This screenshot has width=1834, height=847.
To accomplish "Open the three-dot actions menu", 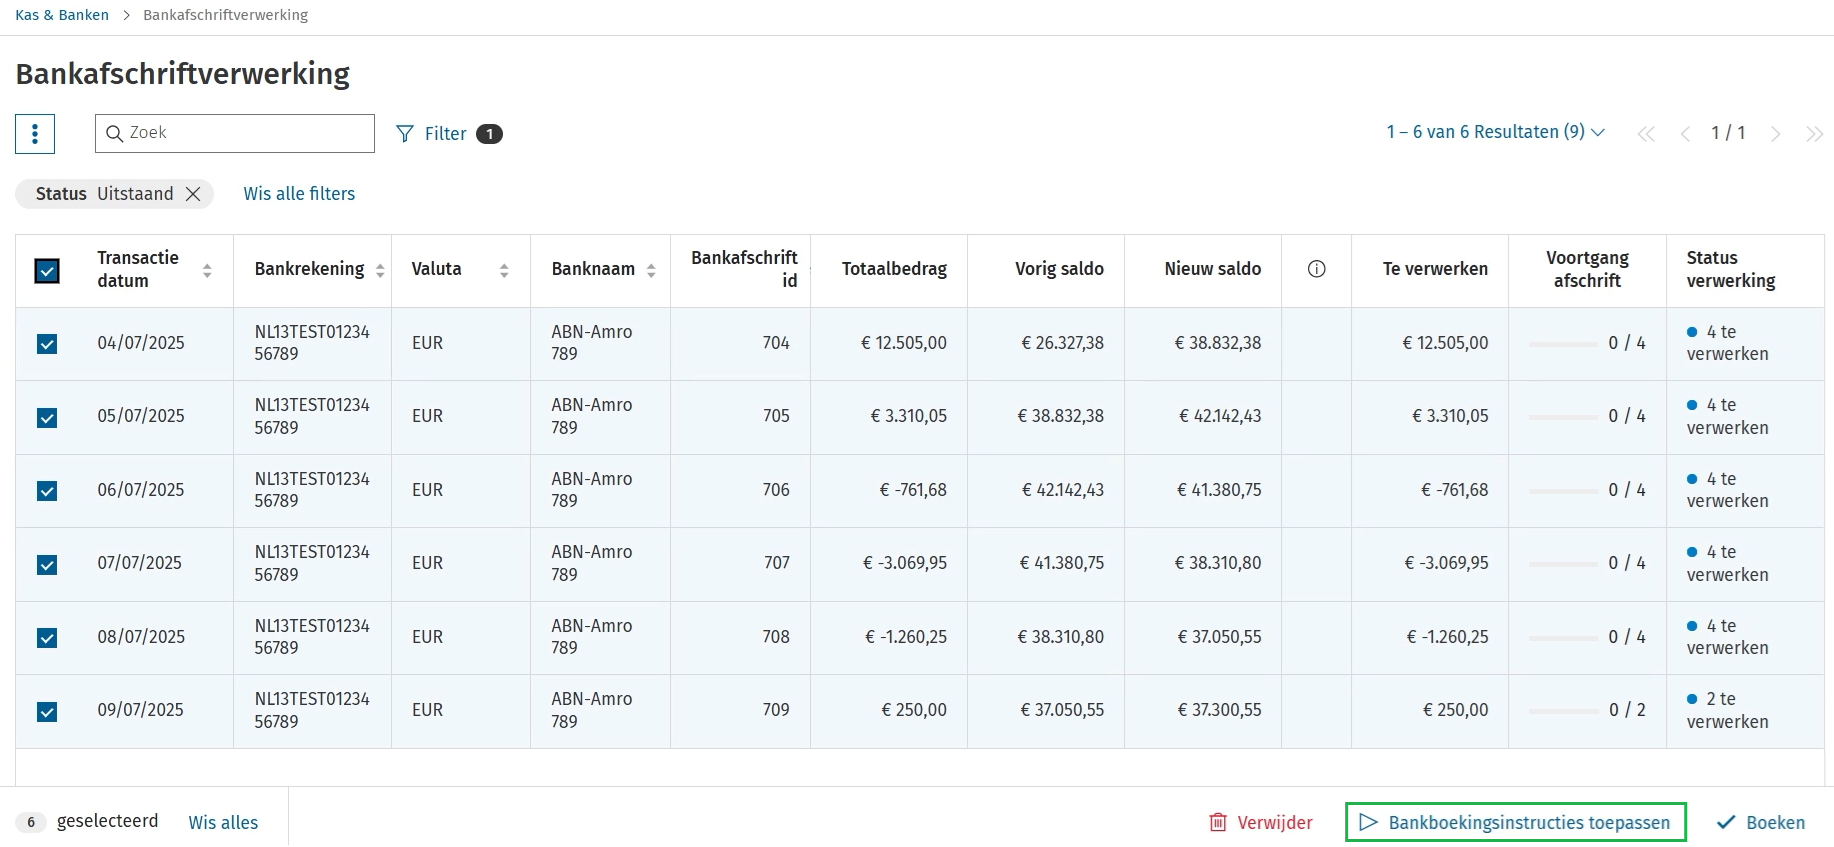I will click(x=35, y=133).
